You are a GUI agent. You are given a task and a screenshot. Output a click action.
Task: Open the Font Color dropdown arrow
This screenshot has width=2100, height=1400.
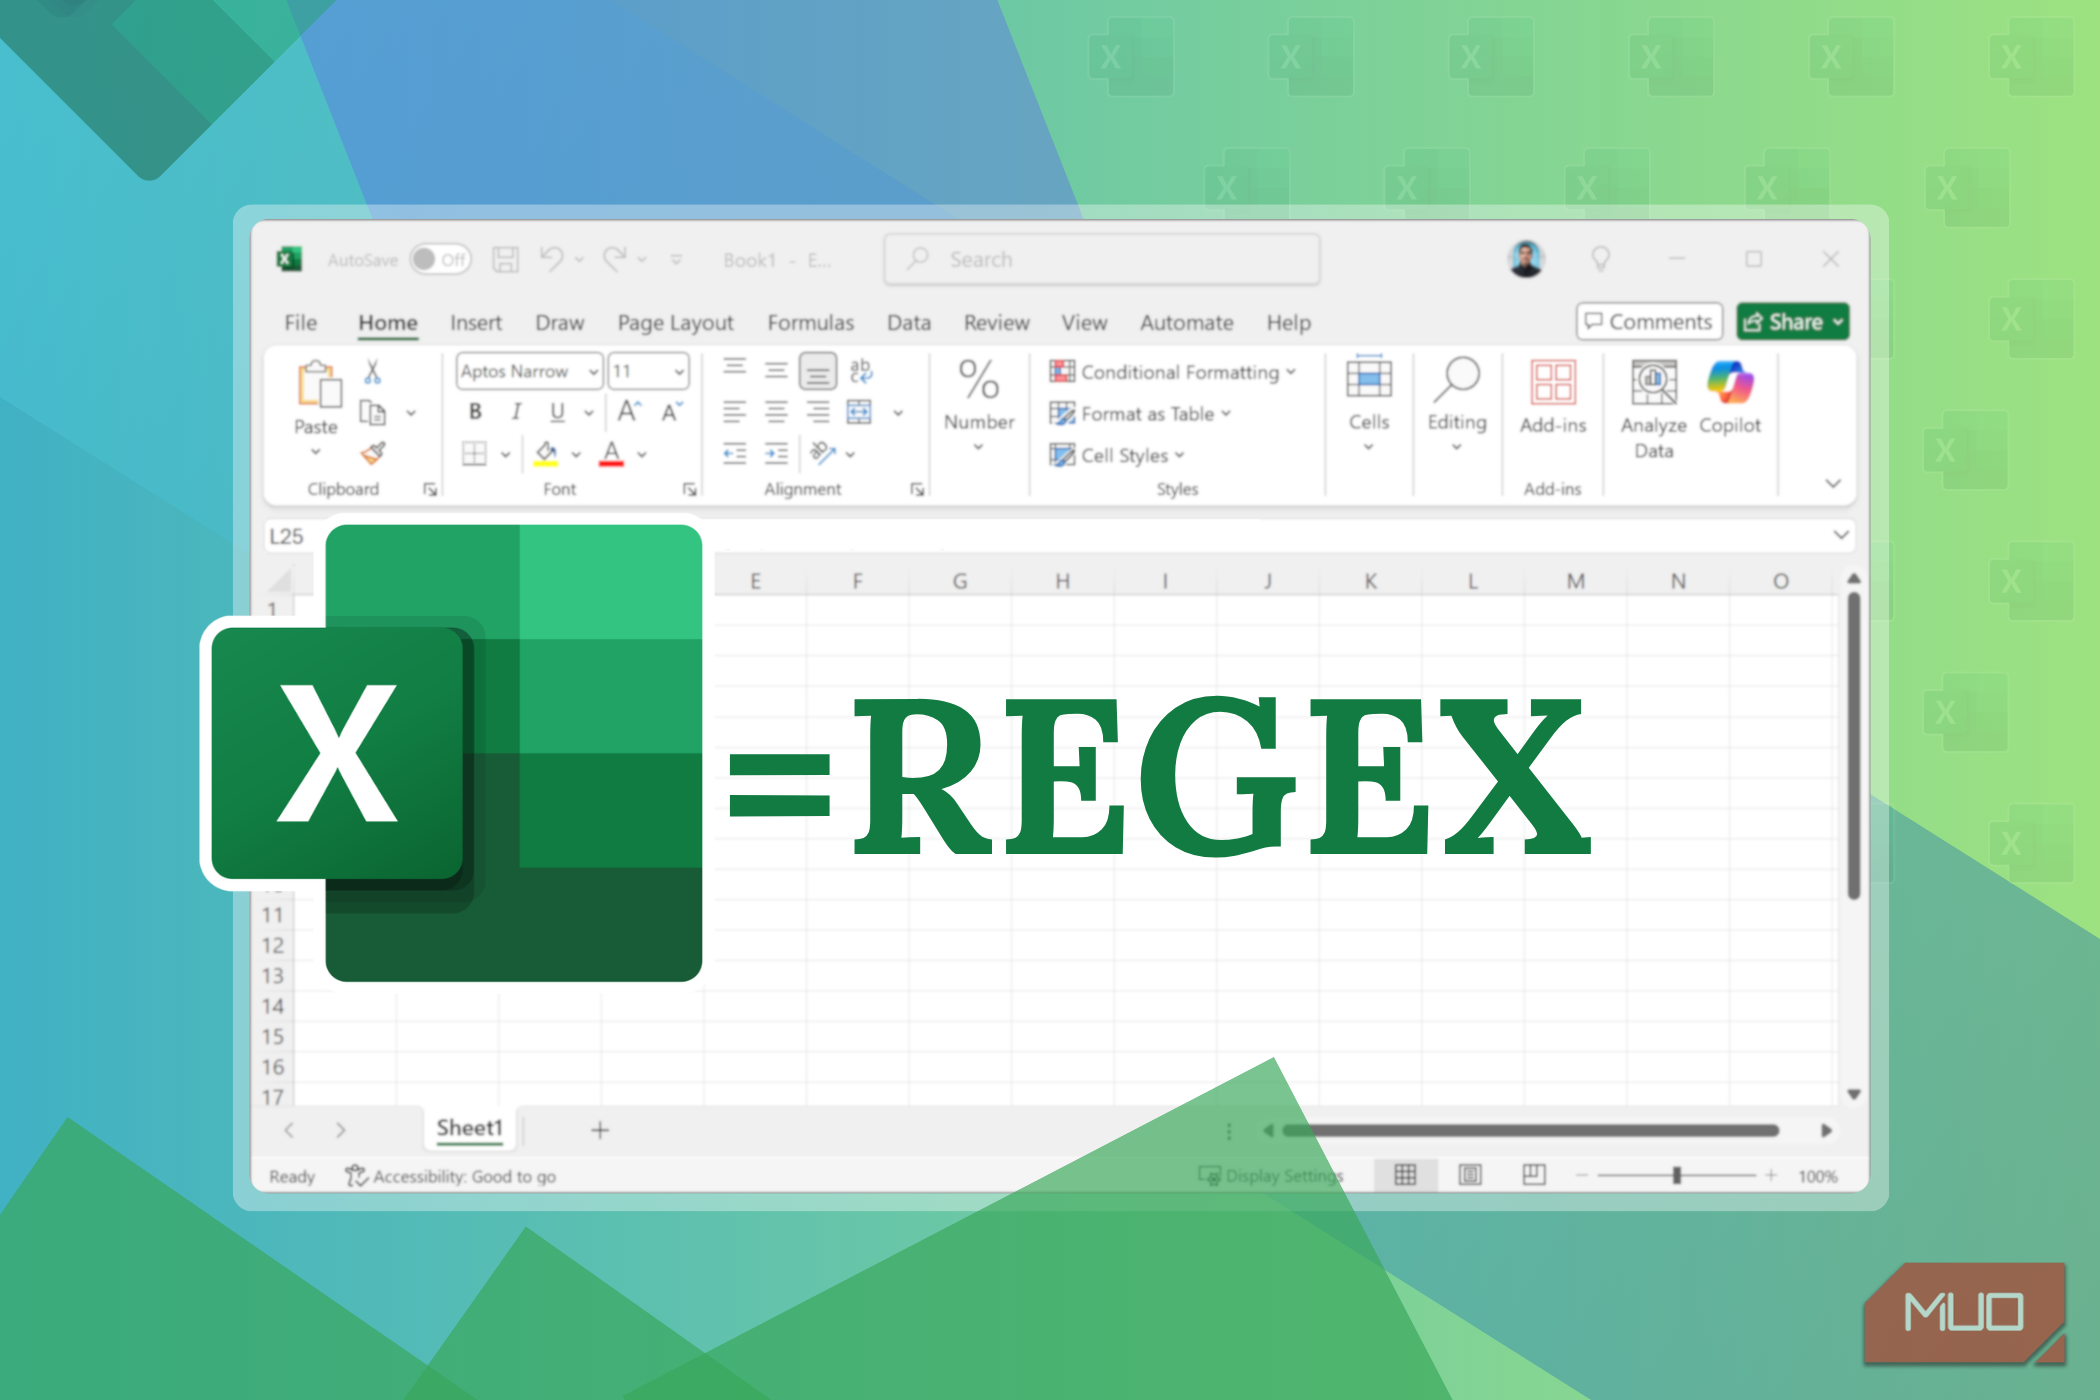(x=642, y=455)
